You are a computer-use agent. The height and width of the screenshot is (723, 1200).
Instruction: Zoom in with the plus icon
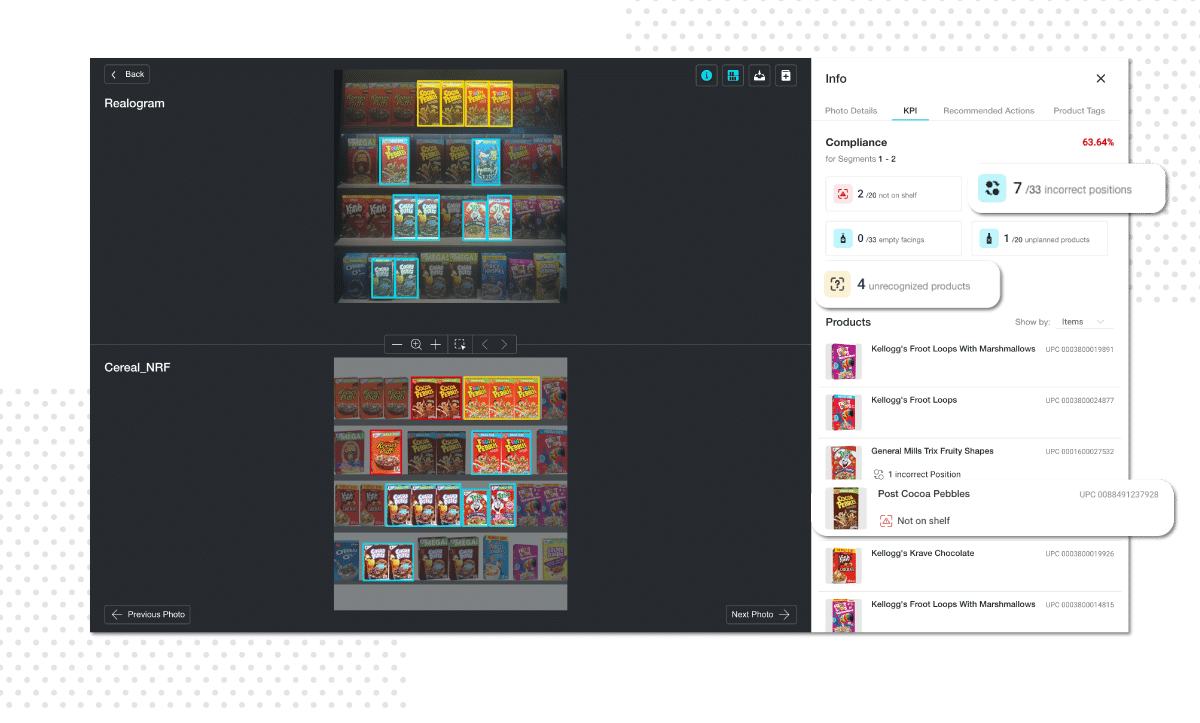pyautogui.click(x=435, y=344)
